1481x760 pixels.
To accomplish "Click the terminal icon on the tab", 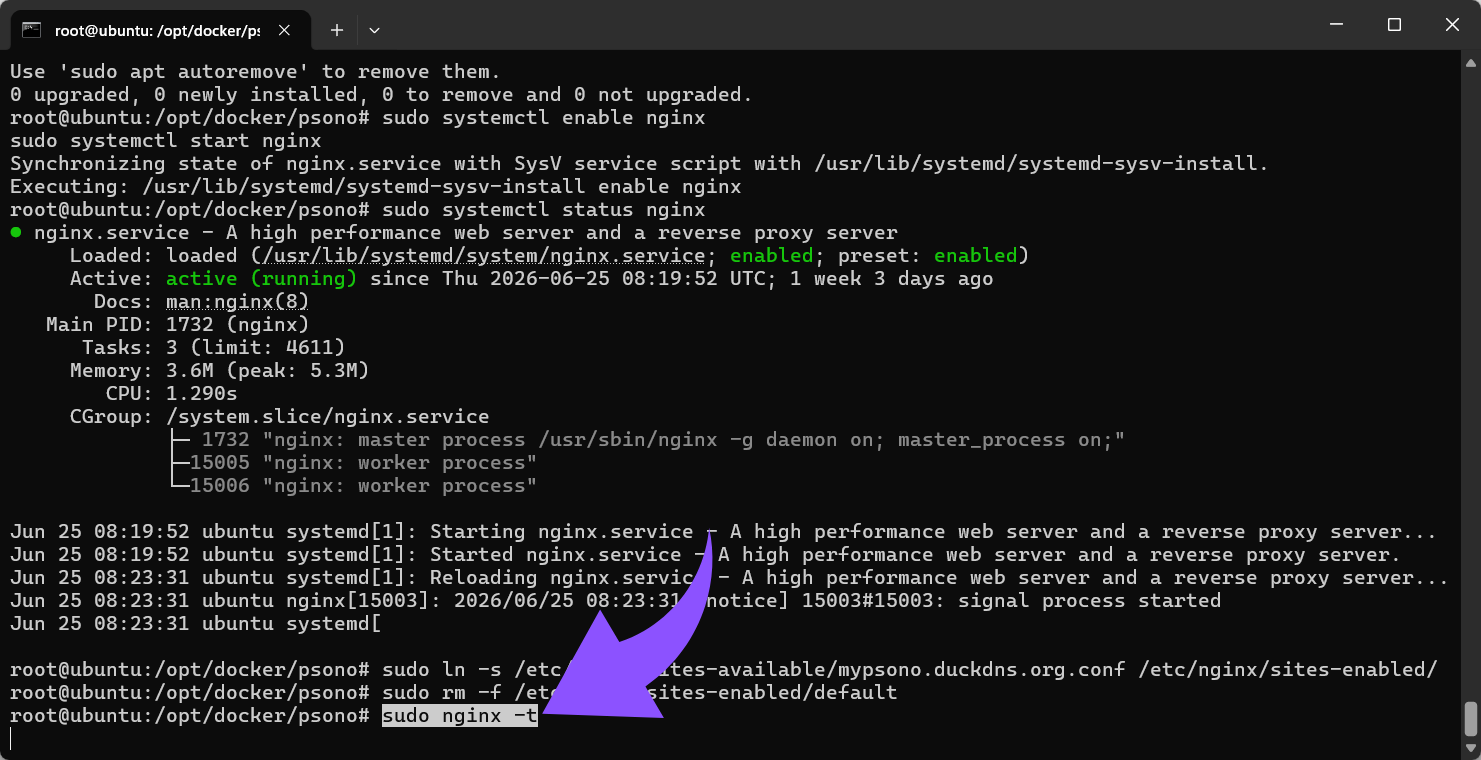I will click(x=32, y=30).
